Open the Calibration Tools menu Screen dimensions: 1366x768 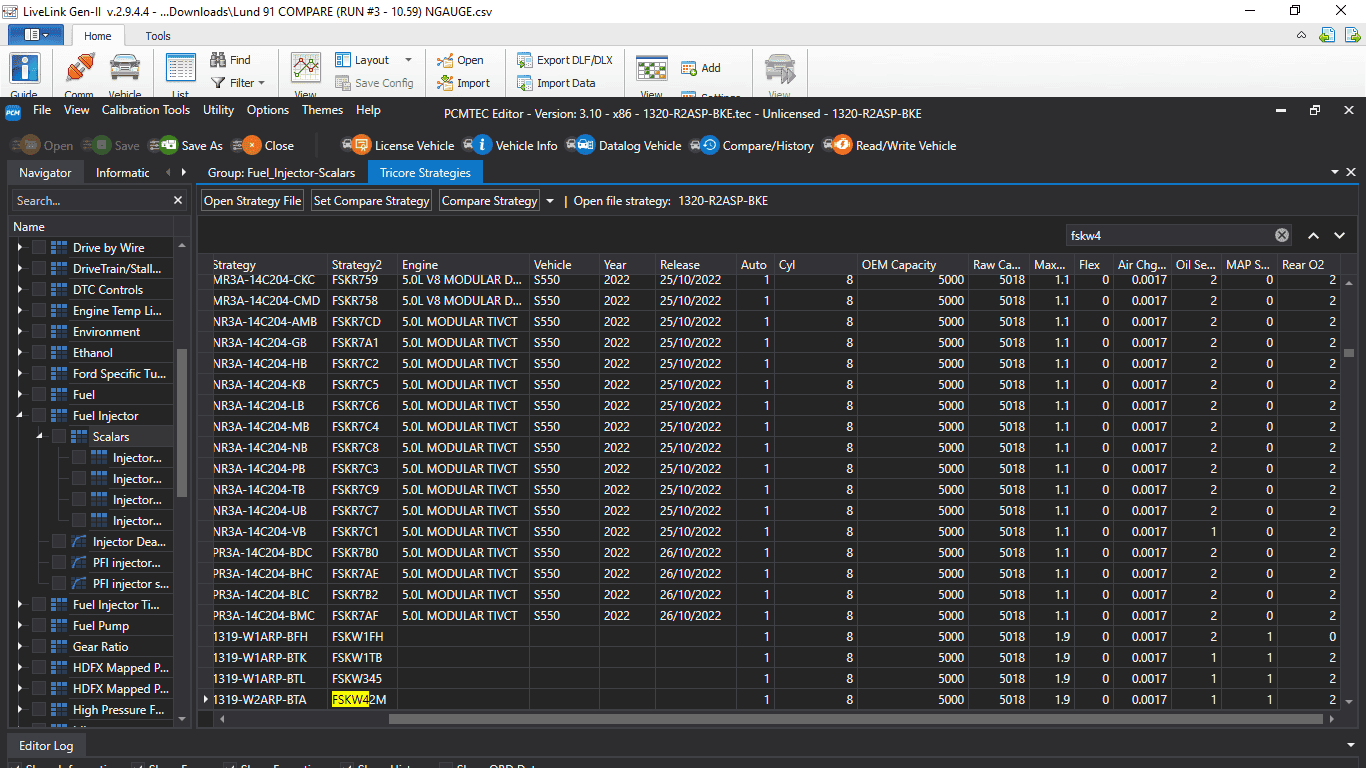[146, 110]
